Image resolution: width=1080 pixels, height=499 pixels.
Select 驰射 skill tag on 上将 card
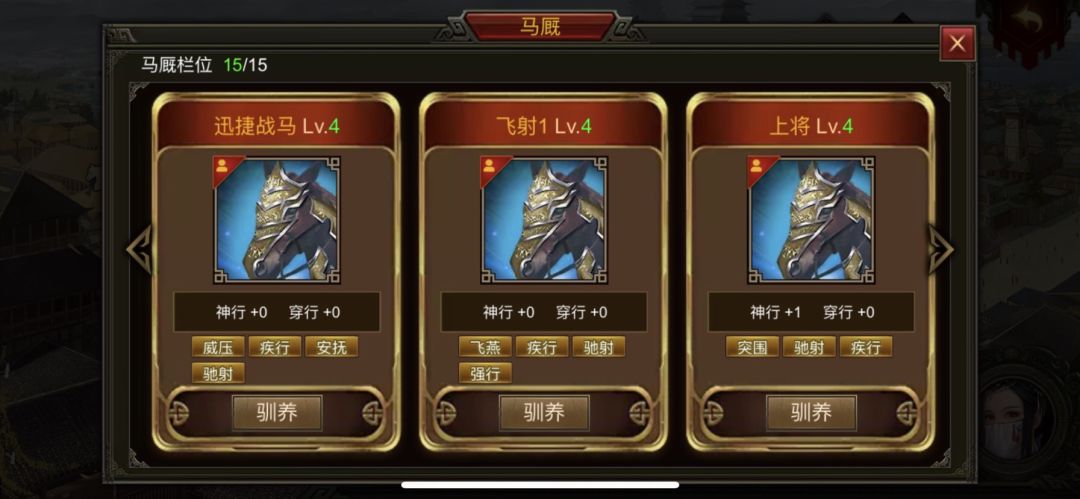click(809, 347)
